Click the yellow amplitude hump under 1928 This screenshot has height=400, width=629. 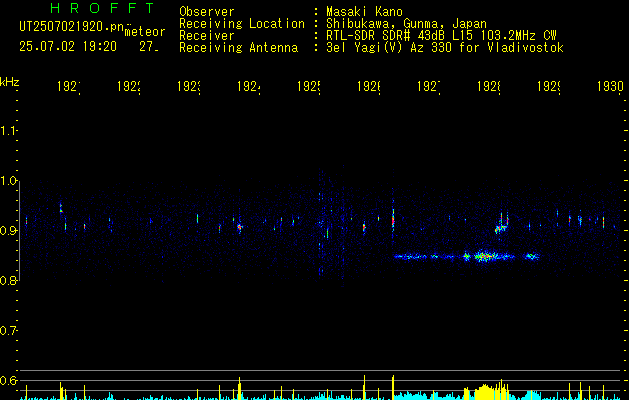pyautogui.click(x=486, y=392)
